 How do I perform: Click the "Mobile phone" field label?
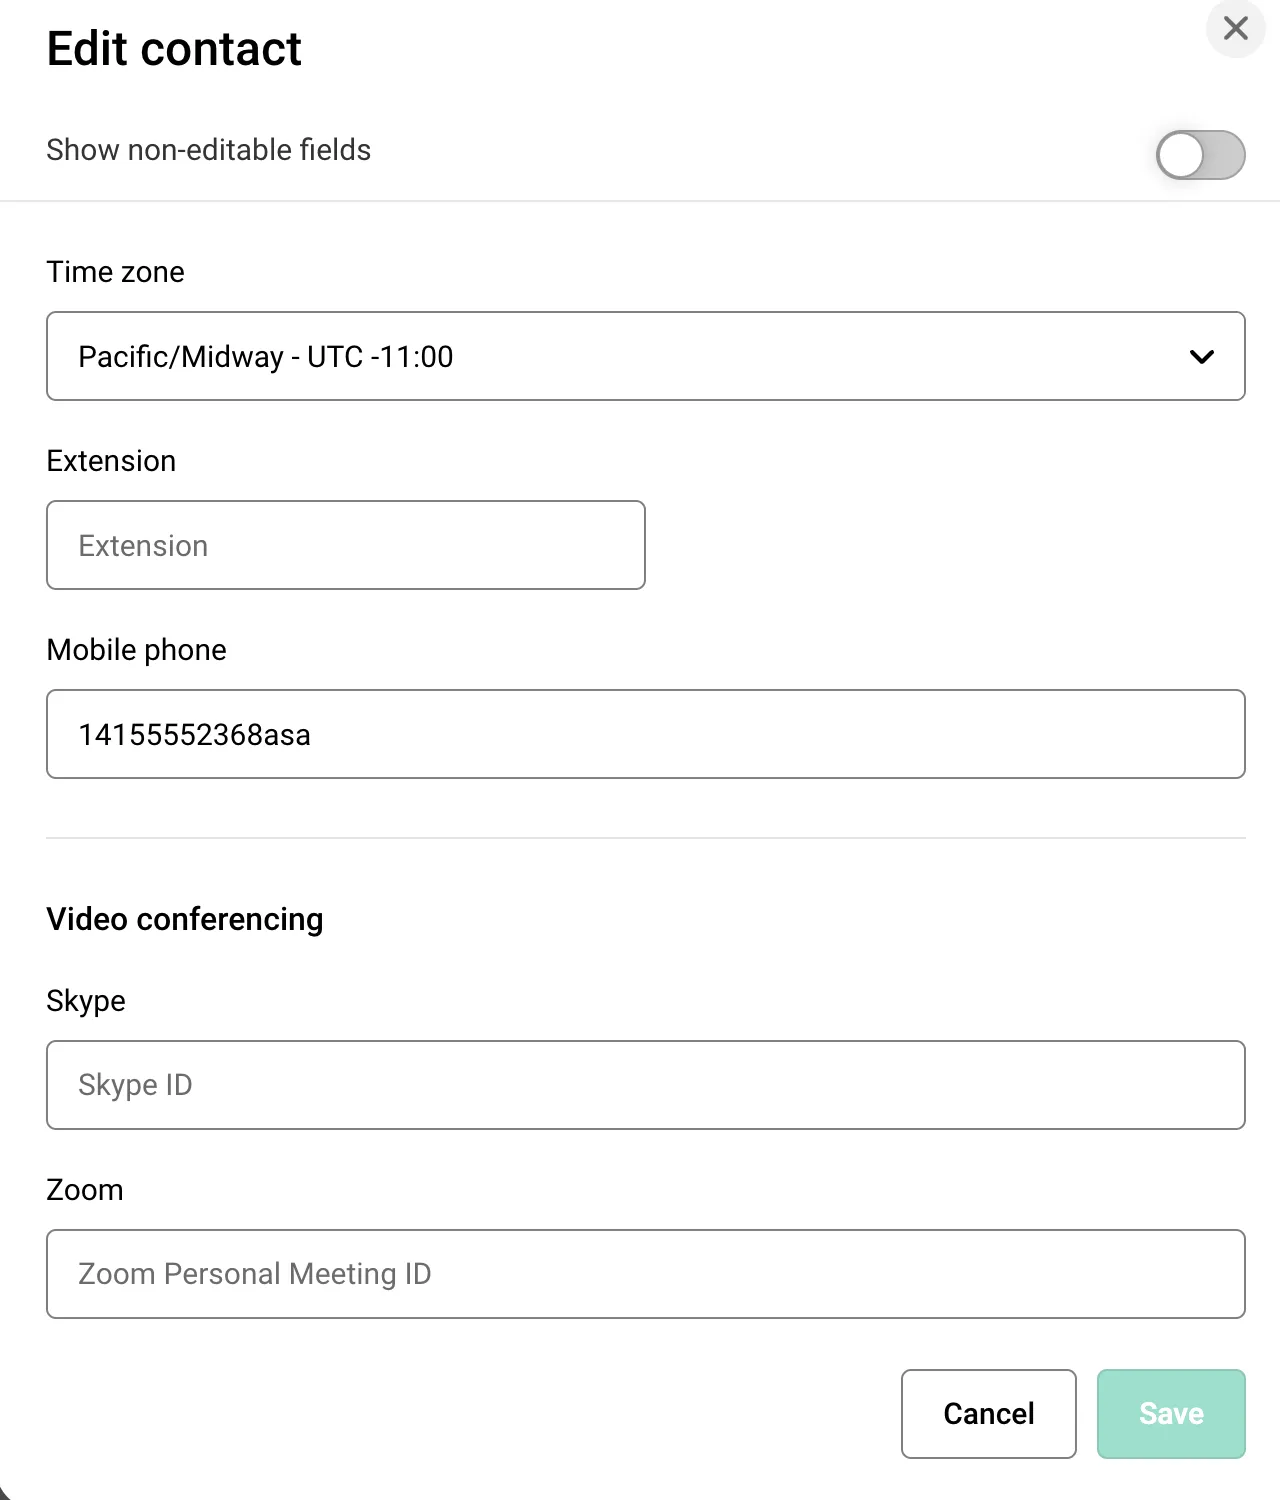click(x=137, y=650)
